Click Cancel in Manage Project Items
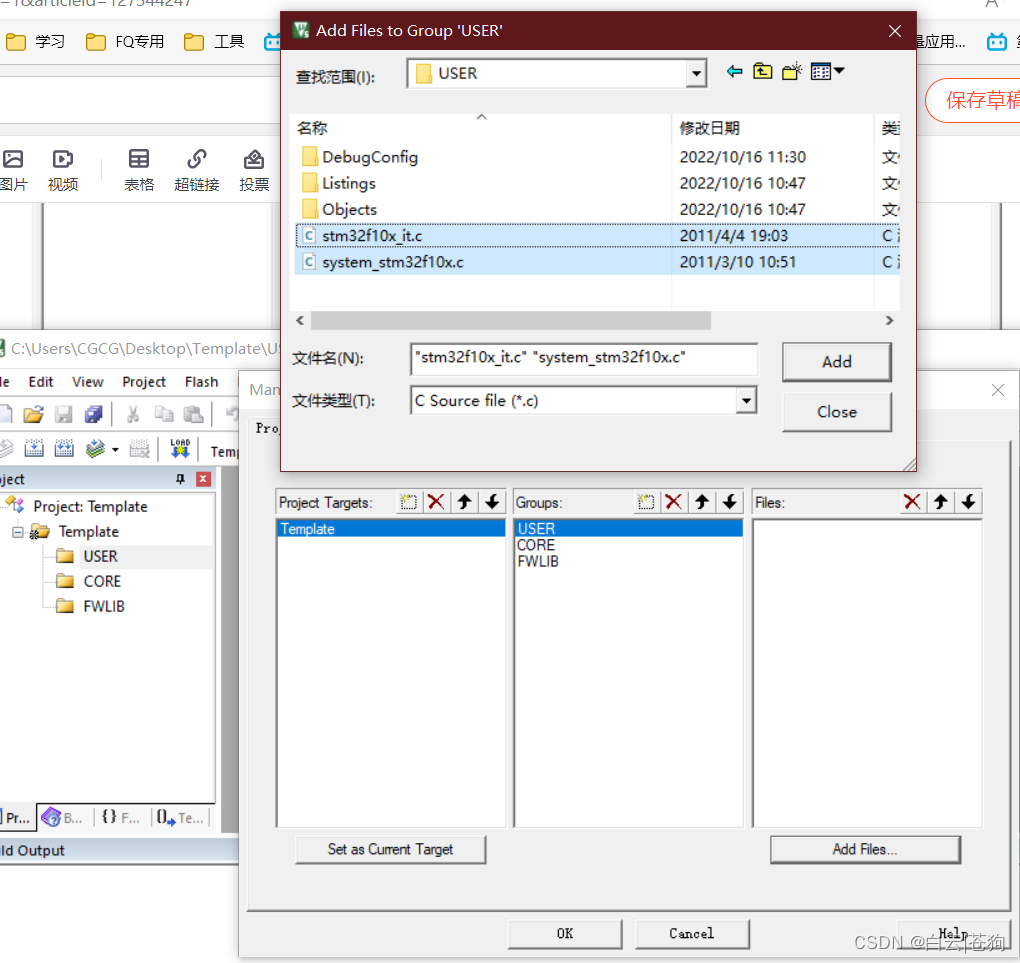The image size is (1020, 963). 691,934
